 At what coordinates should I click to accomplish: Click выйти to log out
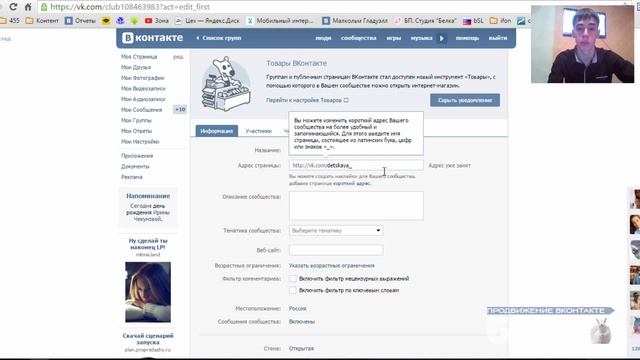[x=498, y=38]
